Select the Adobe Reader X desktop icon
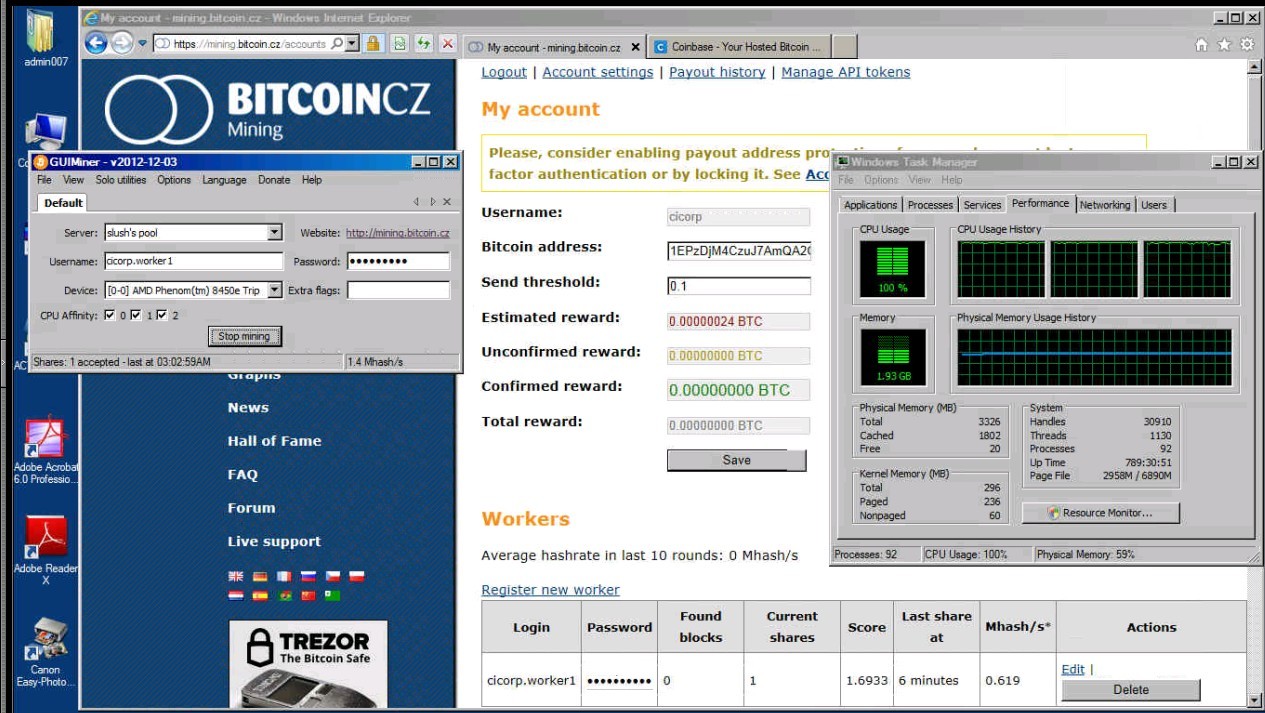This screenshot has height=713, width=1265. [x=45, y=551]
